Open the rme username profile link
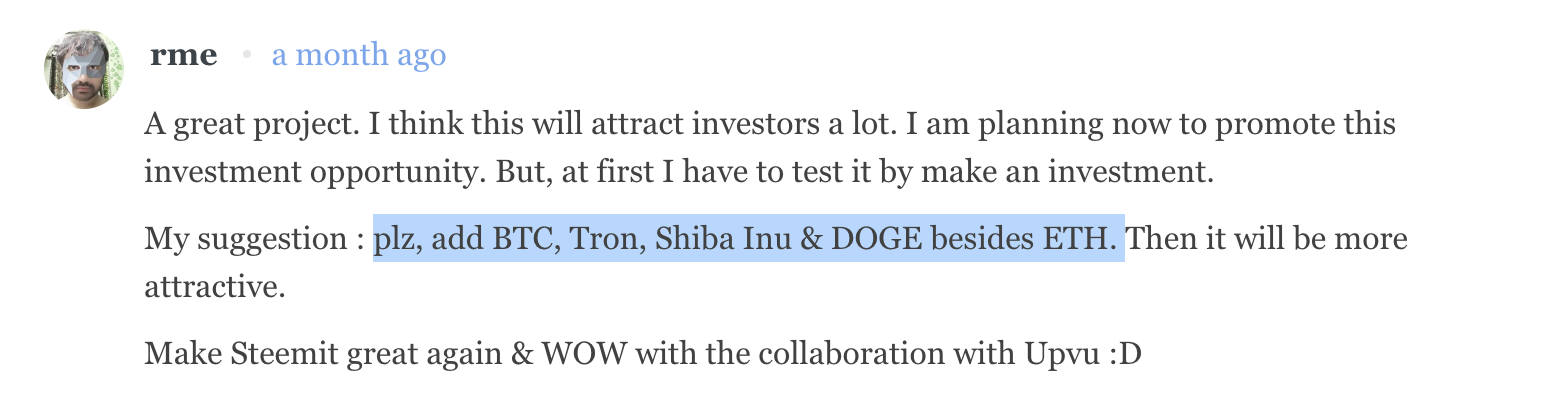This screenshot has width=1556, height=410. (x=183, y=56)
